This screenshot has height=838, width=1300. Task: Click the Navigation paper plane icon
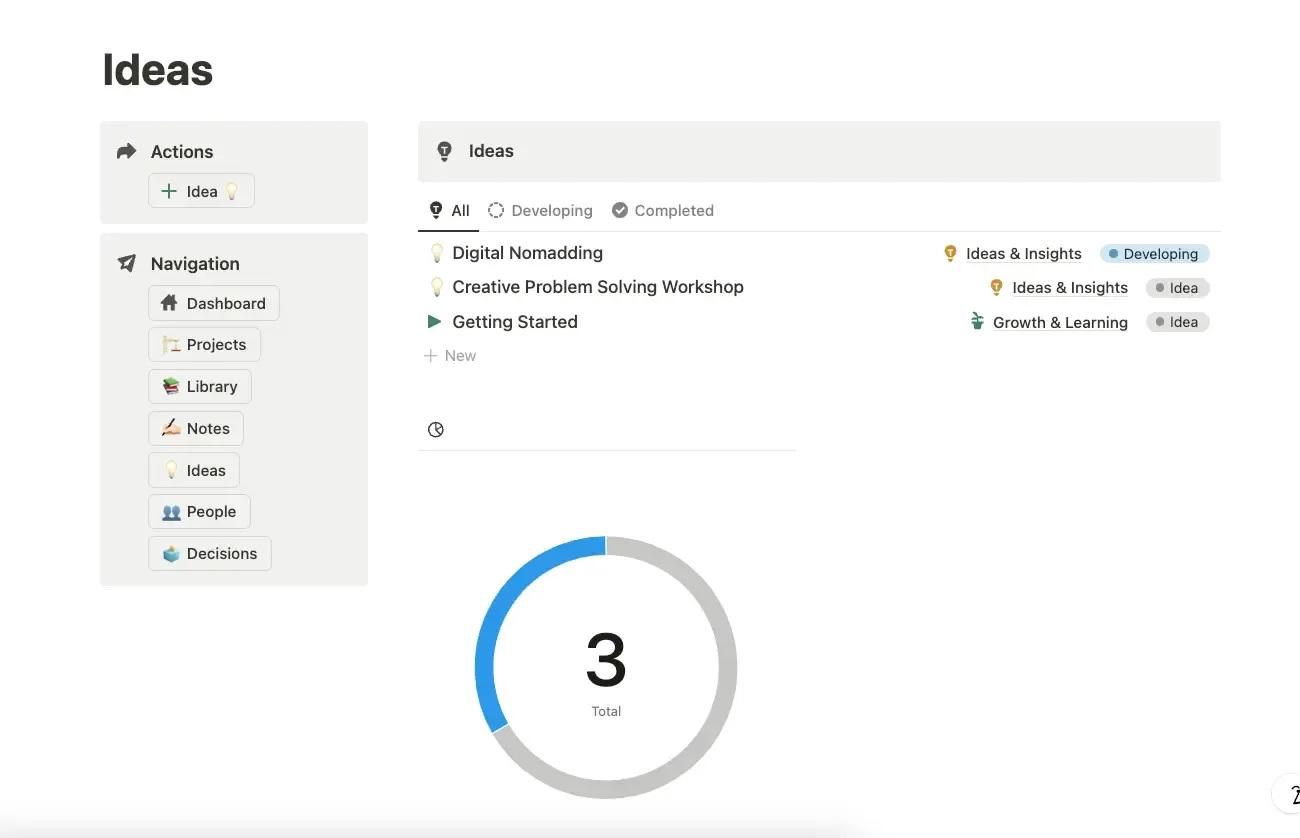[127, 263]
